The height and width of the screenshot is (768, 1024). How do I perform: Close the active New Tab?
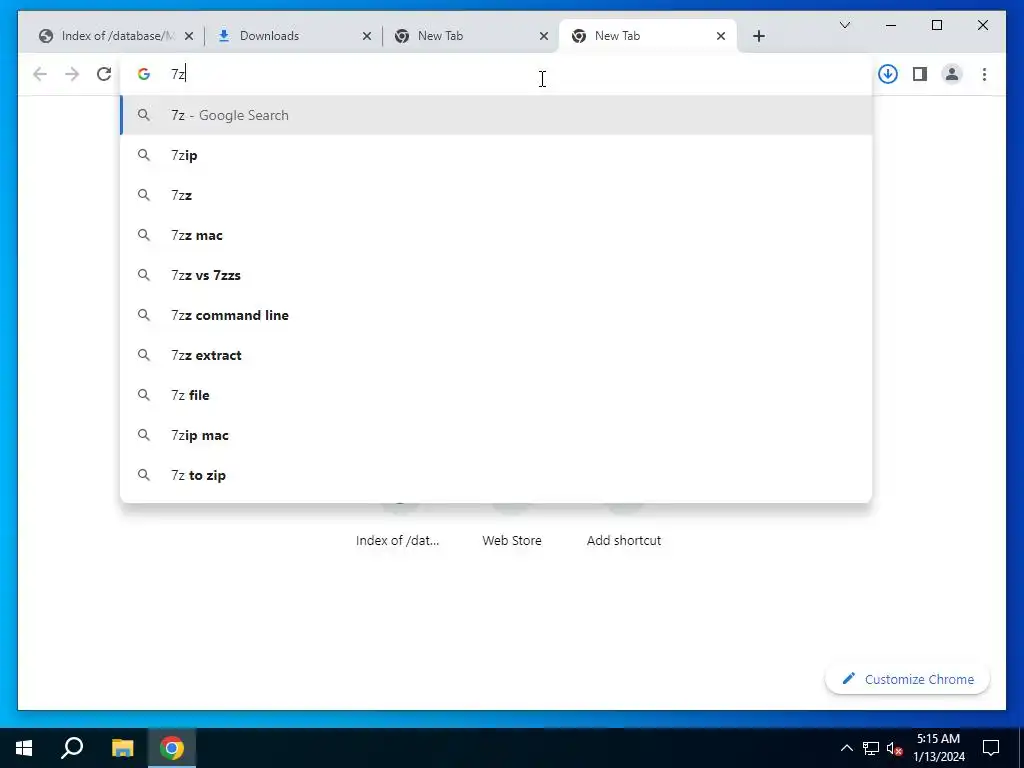click(720, 36)
